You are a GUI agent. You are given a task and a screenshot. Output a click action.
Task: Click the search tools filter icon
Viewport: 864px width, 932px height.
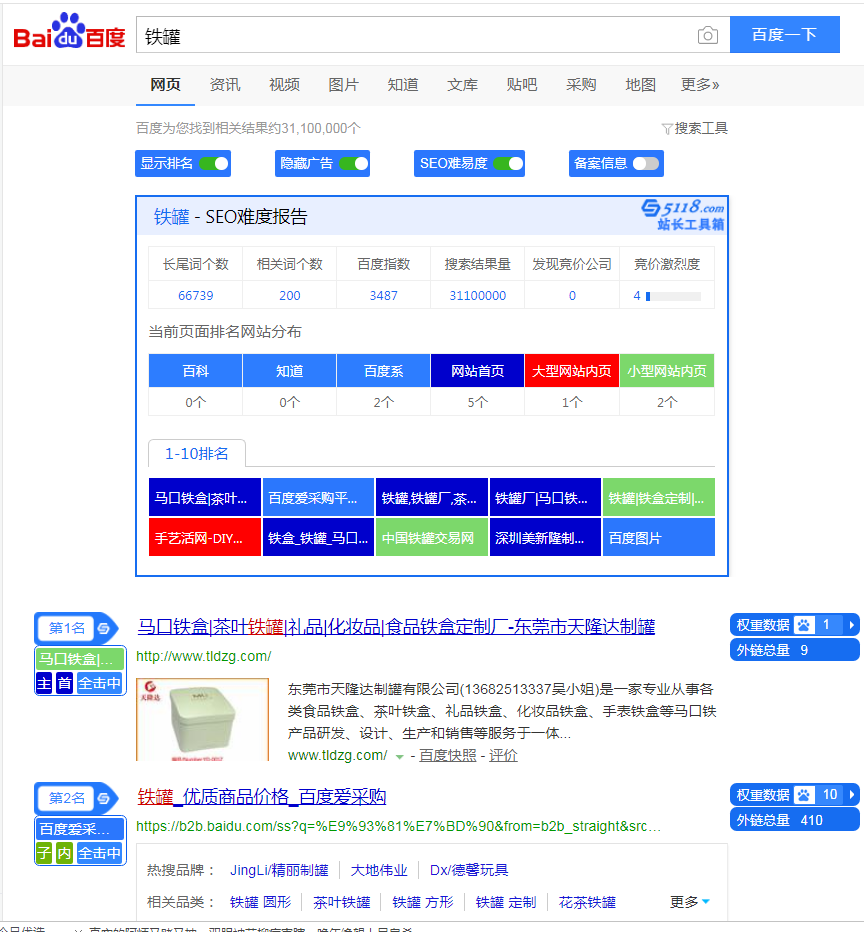[667, 129]
